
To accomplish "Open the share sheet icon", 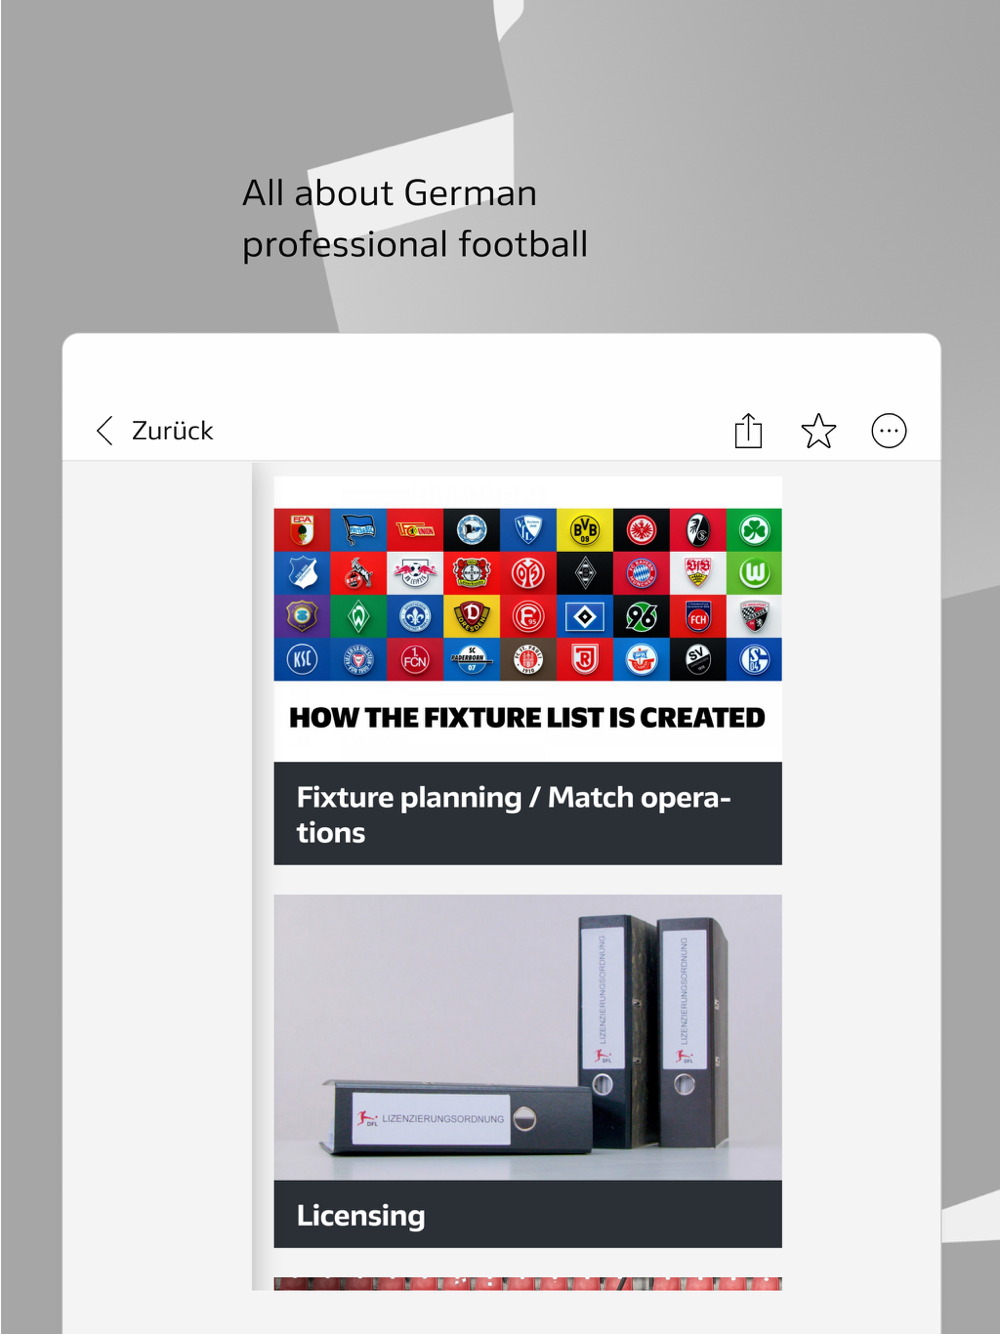I will click(x=748, y=430).
